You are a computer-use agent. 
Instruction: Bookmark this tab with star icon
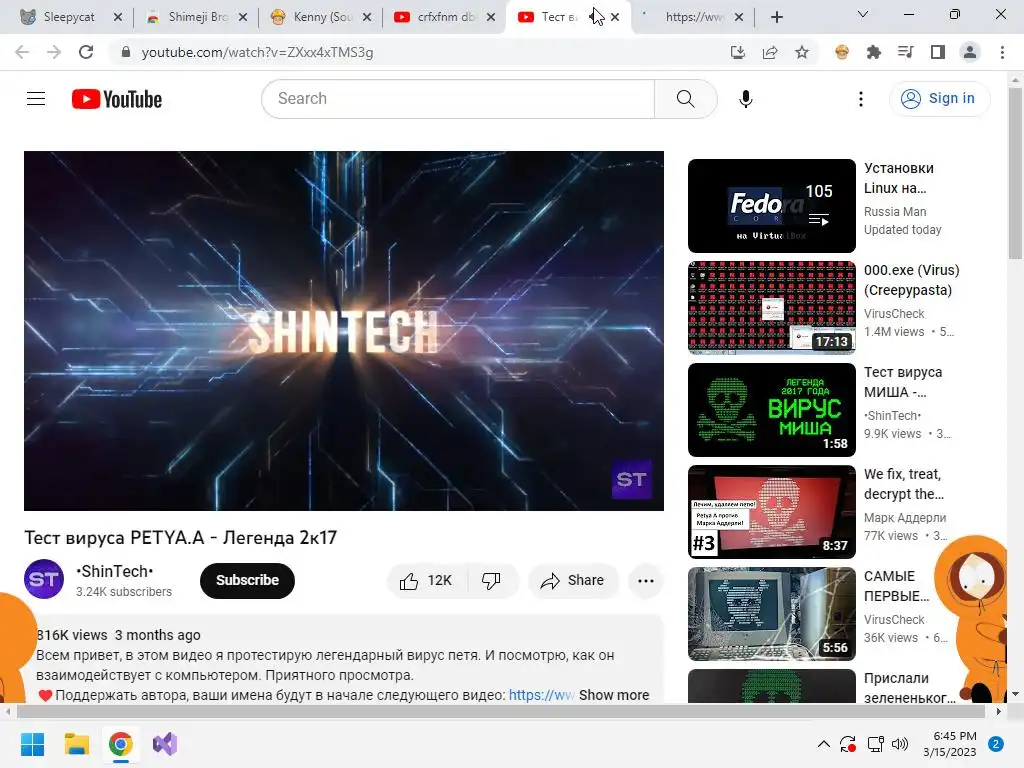pyautogui.click(x=802, y=52)
